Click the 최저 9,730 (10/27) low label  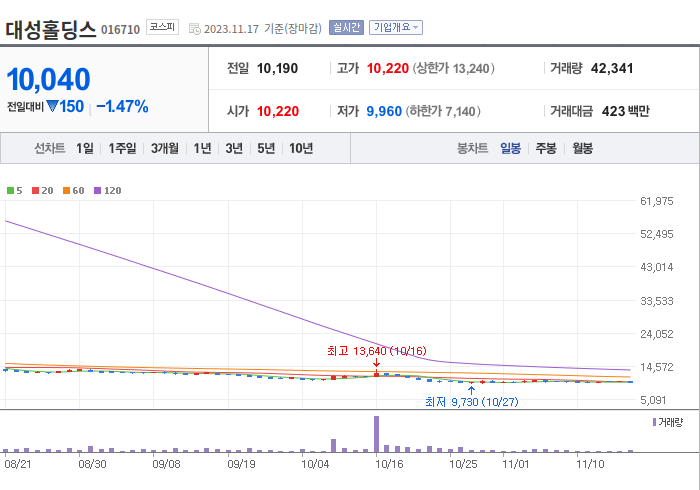pyautogui.click(x=471, y=402)
